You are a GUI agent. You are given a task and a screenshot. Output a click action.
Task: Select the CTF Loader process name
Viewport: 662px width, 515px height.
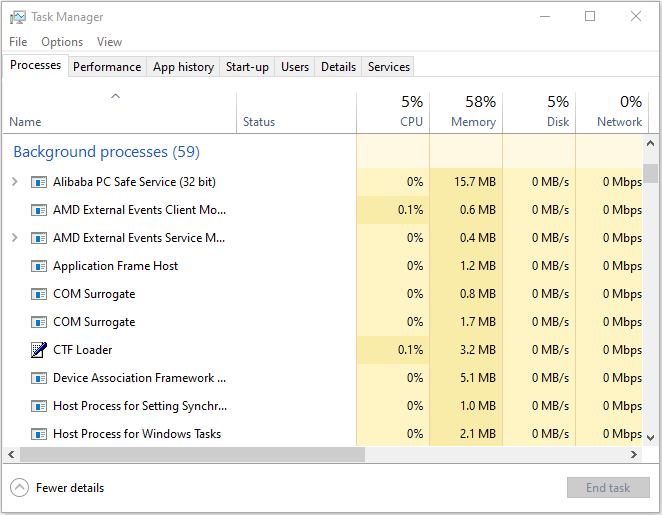click(83, 350)
